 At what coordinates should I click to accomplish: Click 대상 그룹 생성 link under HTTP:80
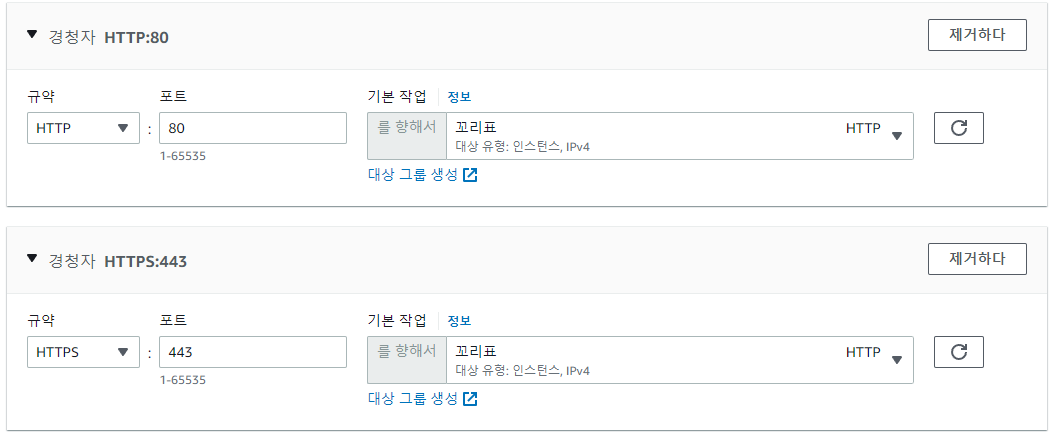pos(413,175)
